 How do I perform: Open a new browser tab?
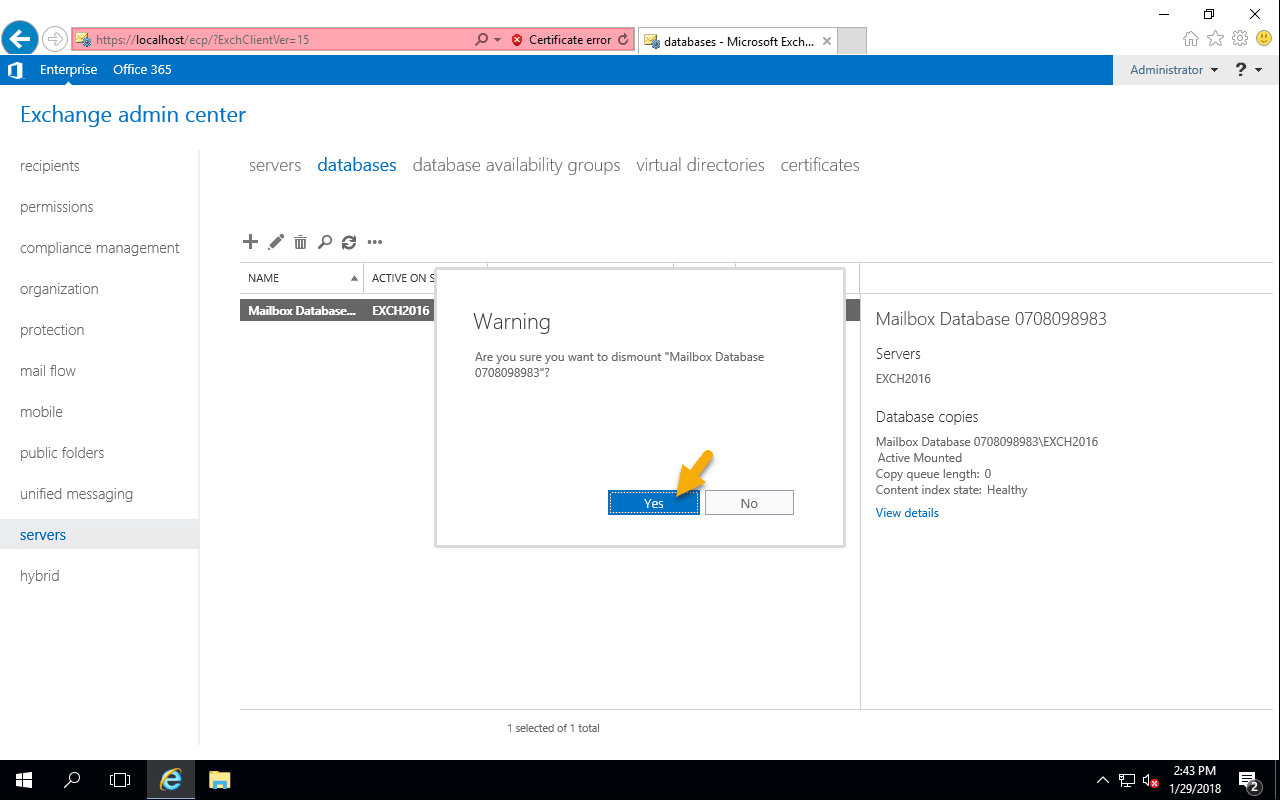click(851, 41)
